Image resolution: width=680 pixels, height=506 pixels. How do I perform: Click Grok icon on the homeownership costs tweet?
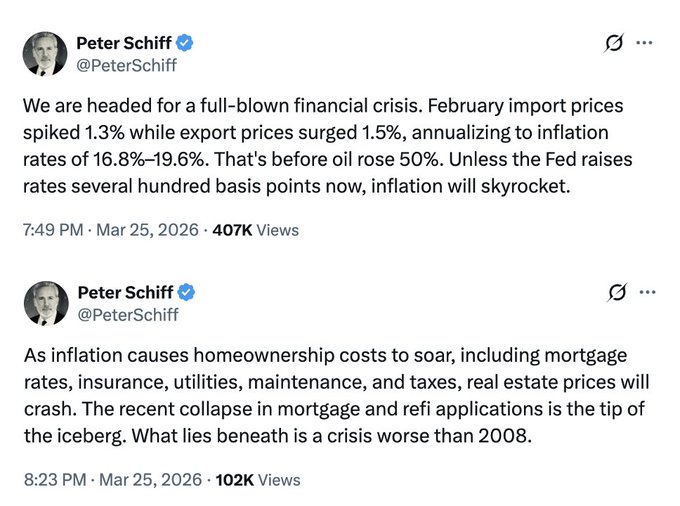(x=614, y=293)
